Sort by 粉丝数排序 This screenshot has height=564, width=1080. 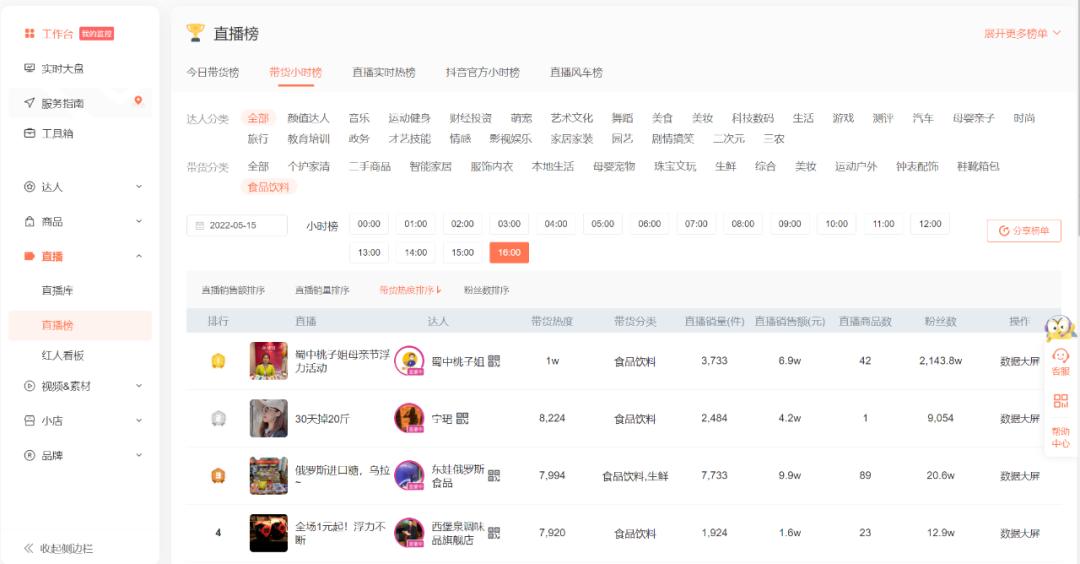coord(486,290)
